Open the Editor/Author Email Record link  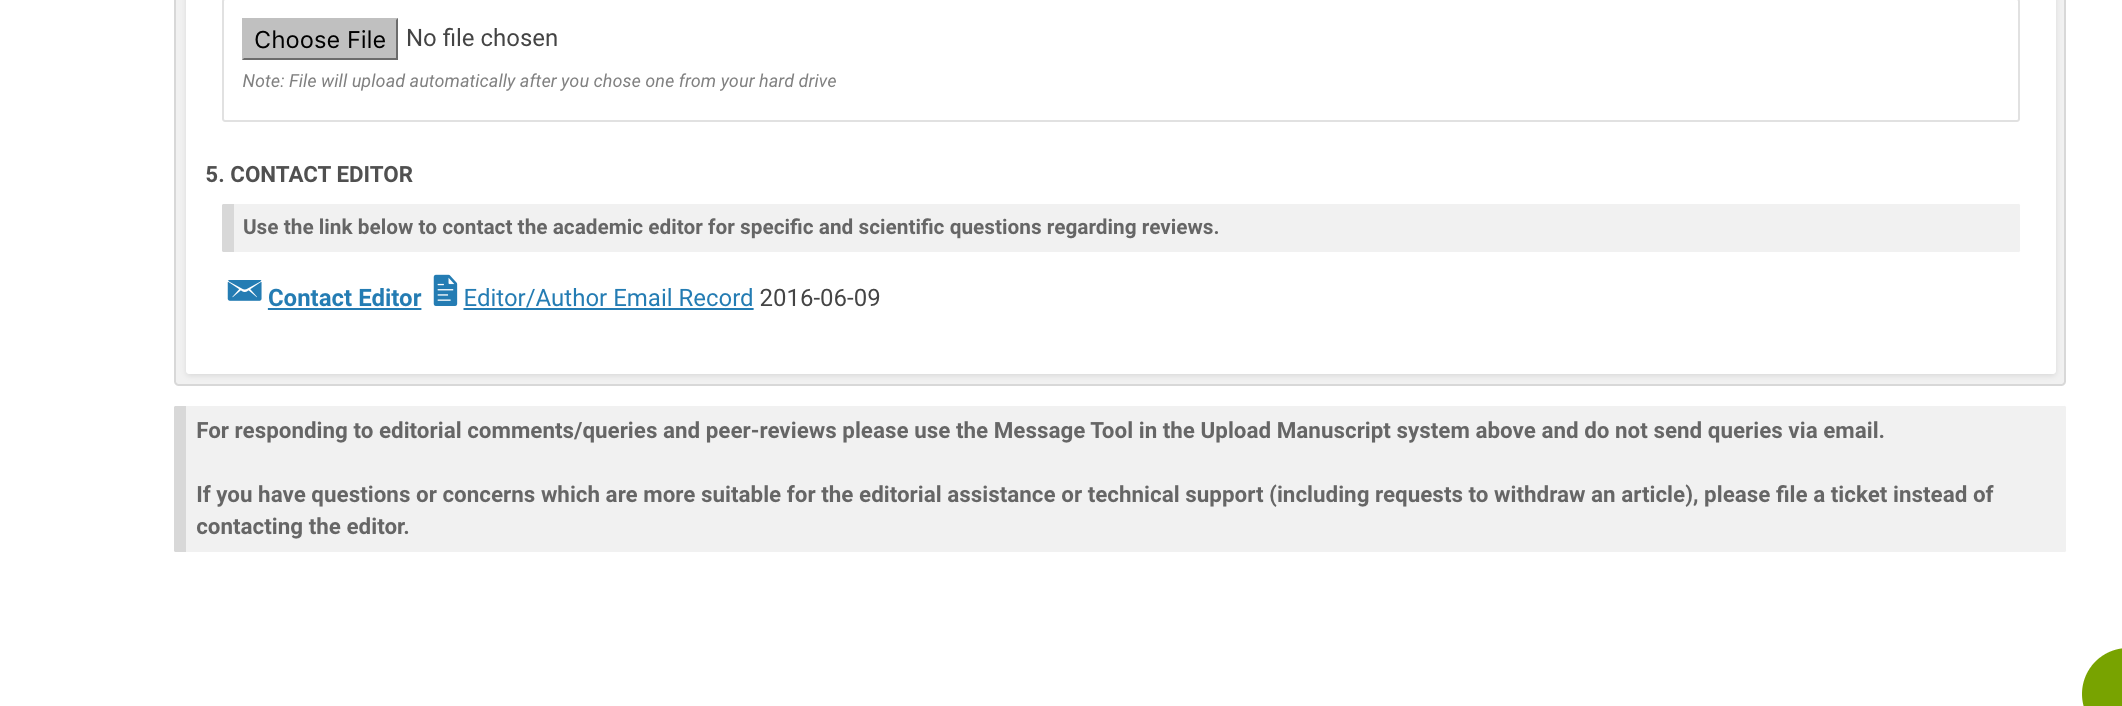click(x=608, y=298)
